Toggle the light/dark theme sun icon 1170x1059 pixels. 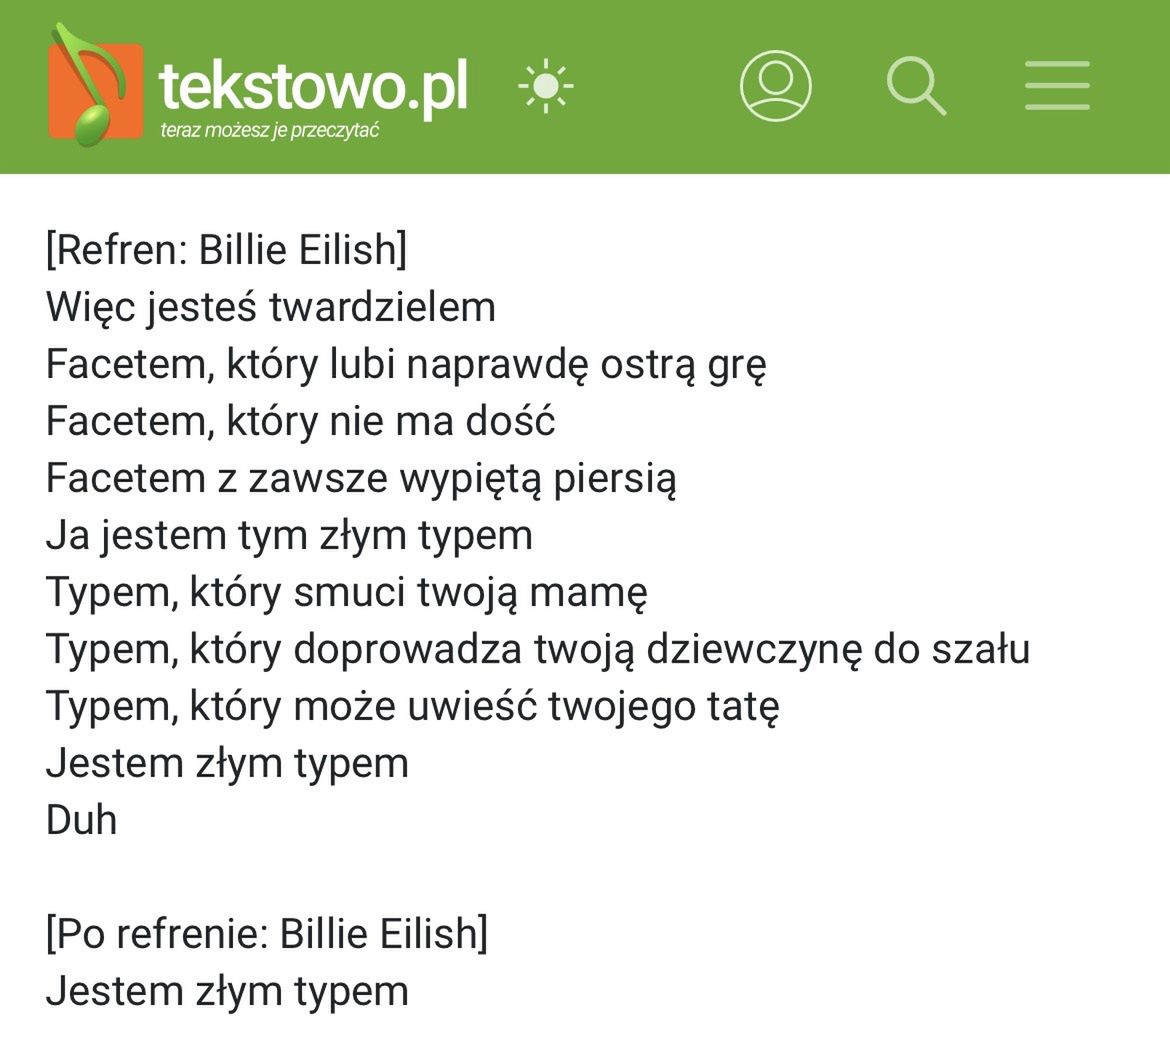pos(545,86)
